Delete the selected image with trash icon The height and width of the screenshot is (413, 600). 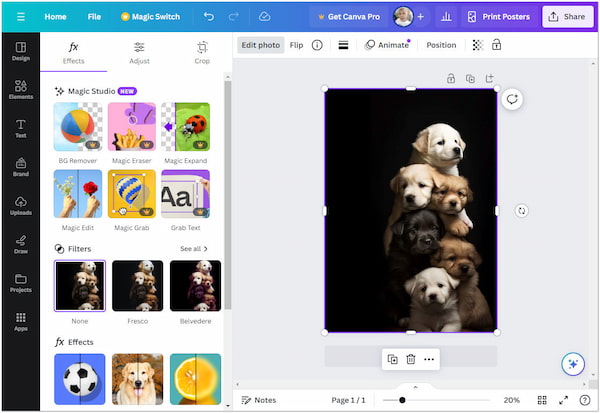click(x=410, y=359)
